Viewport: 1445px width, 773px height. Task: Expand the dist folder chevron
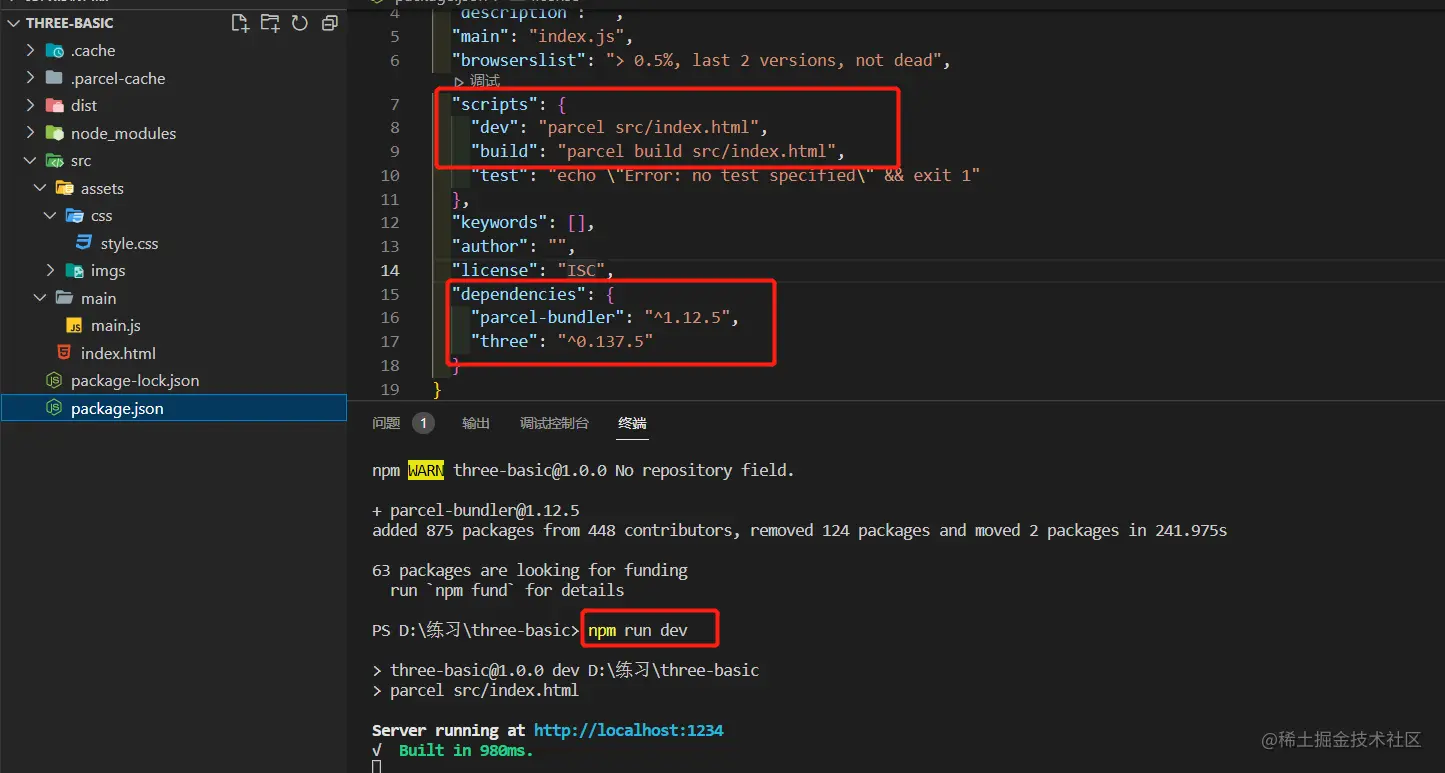[30, 106]
